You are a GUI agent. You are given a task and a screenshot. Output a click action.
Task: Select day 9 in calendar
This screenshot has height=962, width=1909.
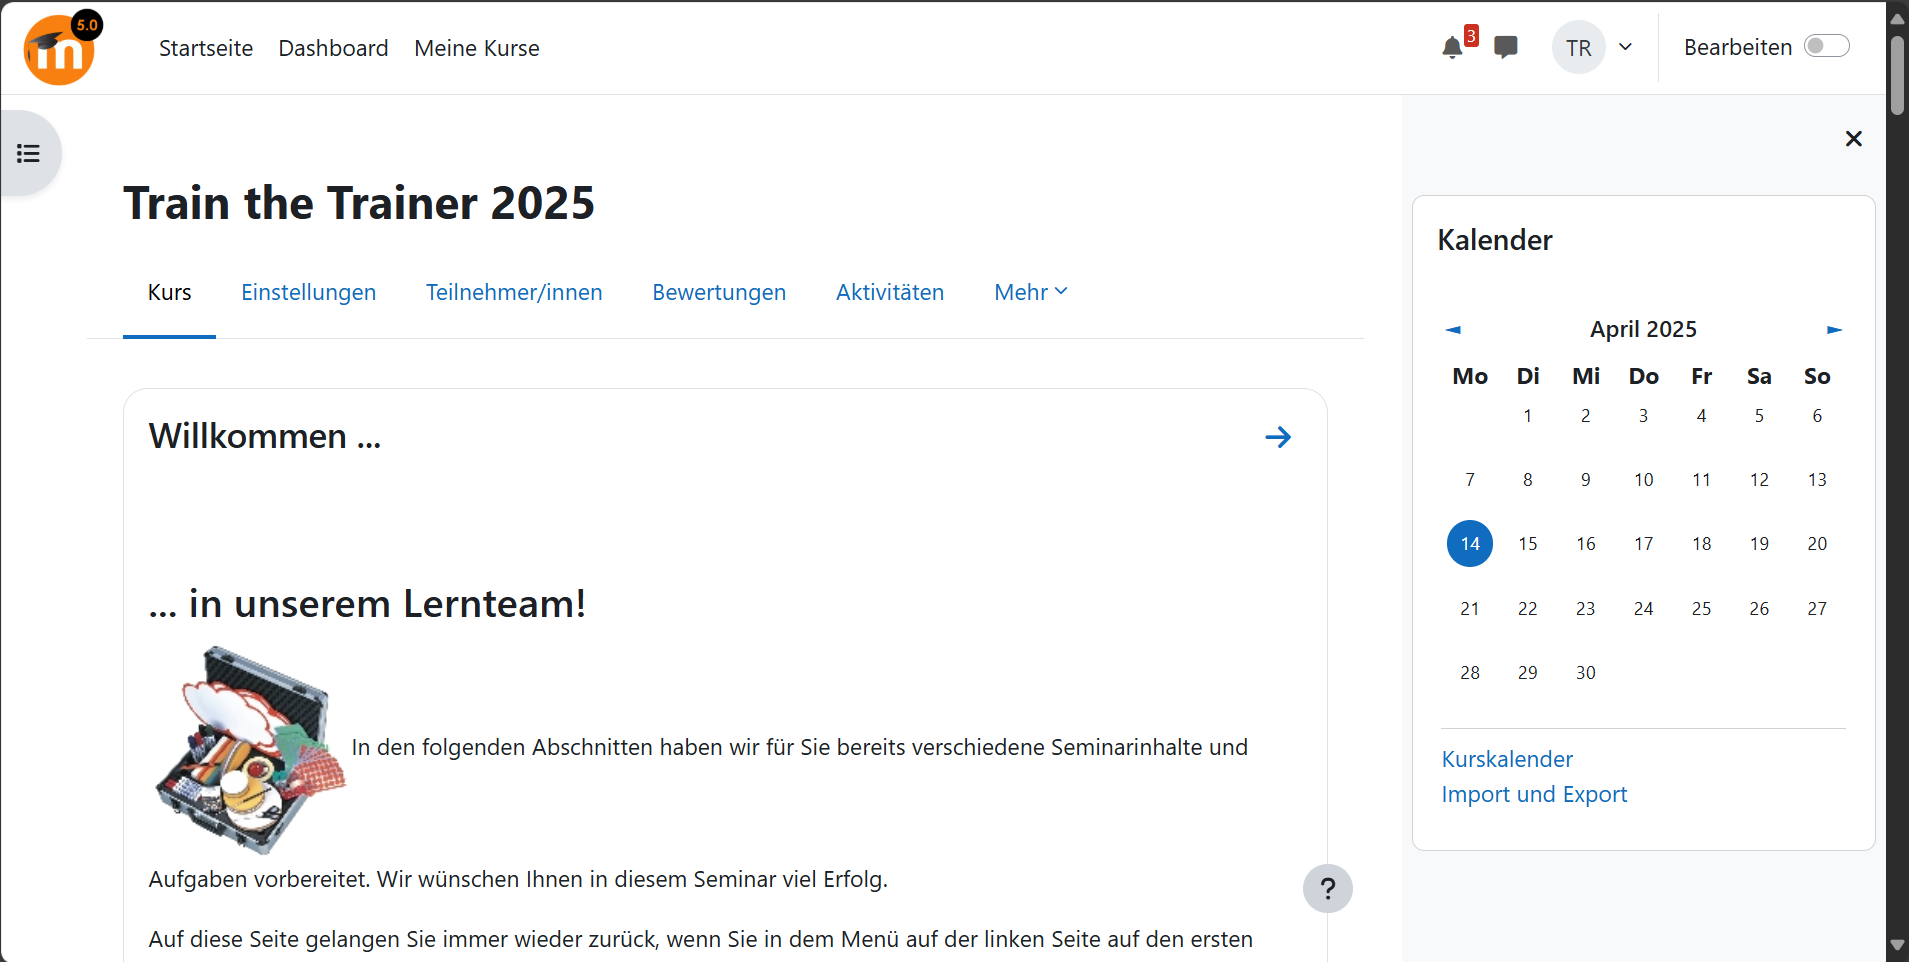click(1585, 480)
